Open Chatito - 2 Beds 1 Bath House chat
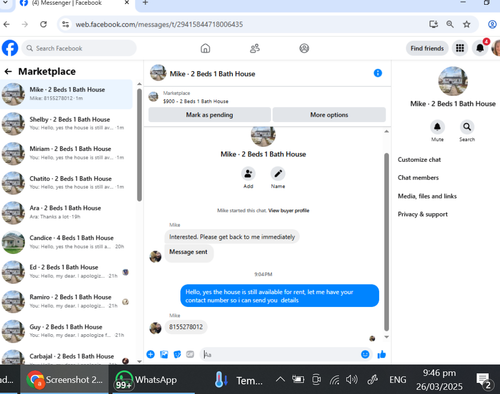The height and width of the screenshot is (394, 500). point(67,183)
